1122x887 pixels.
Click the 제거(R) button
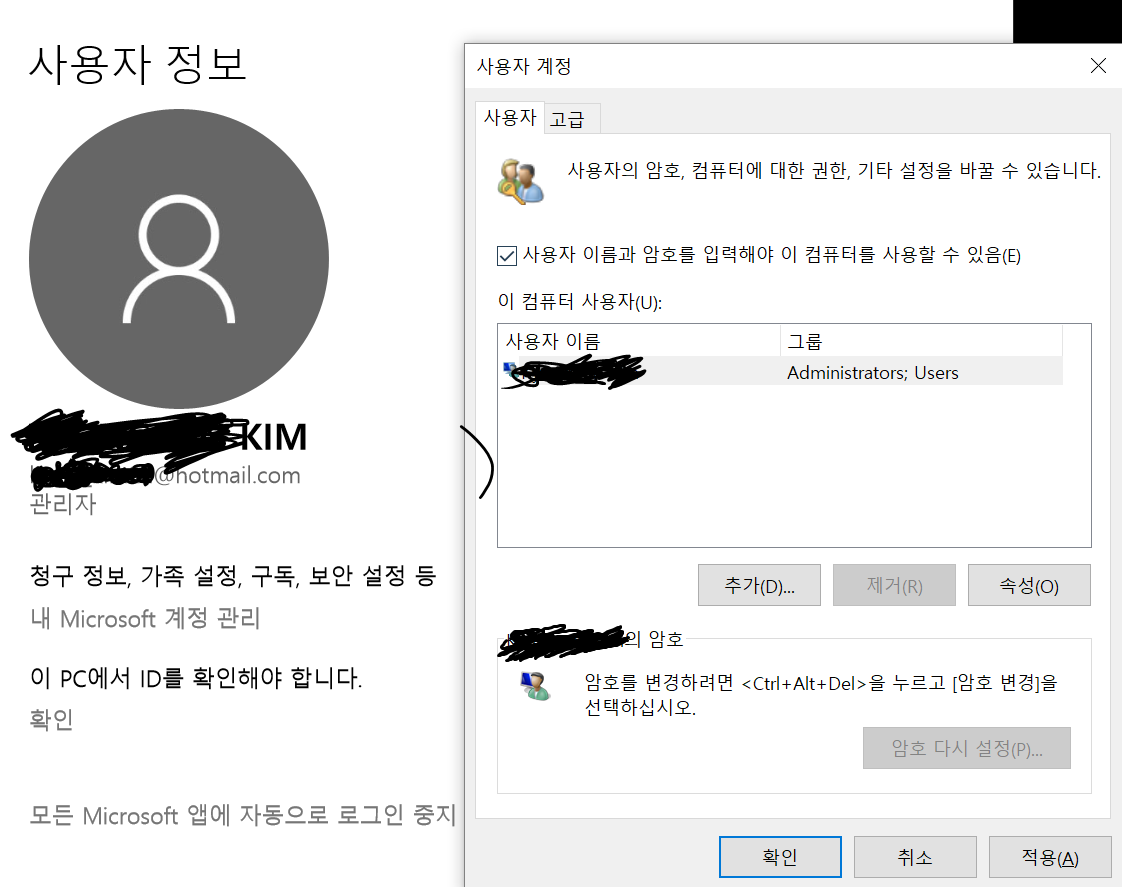pyautogui.click(x=894, y=585)
